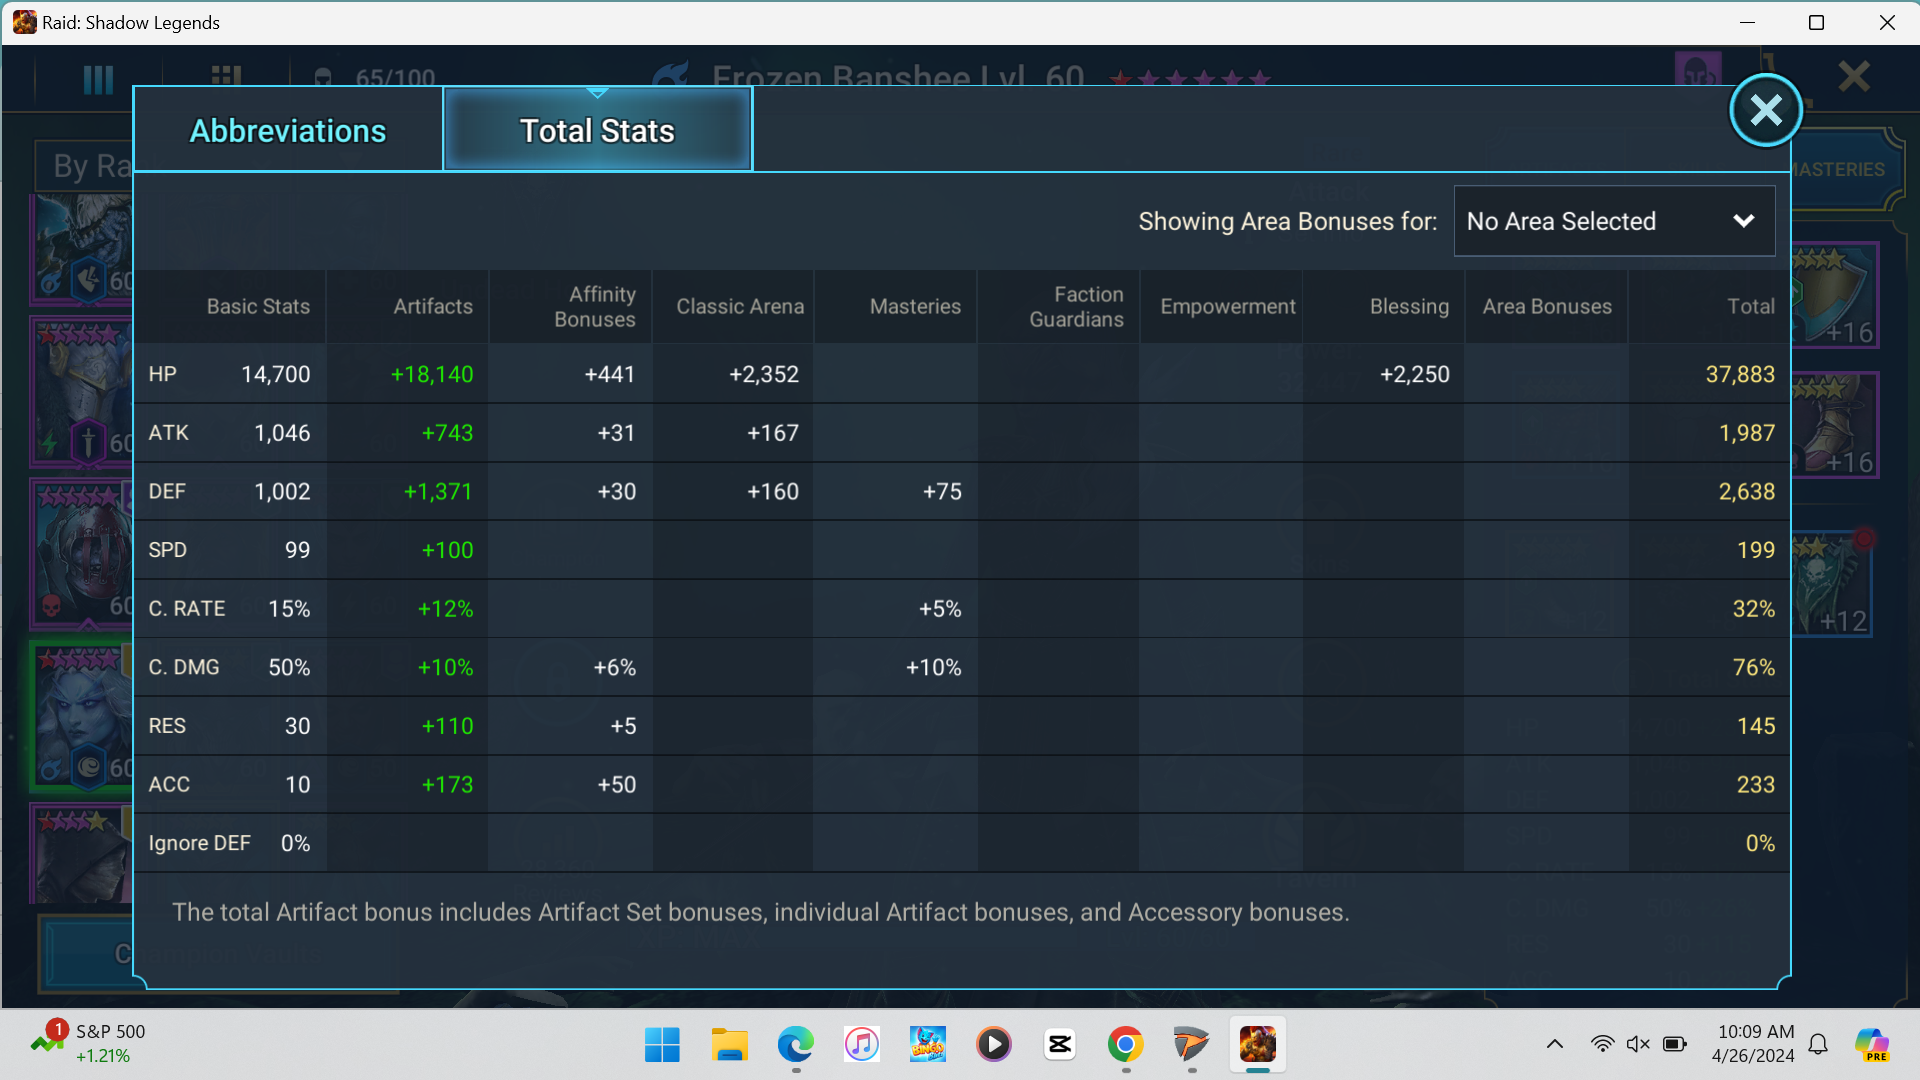Click the HP blessing bonus +2,250
Screen dimensions: 1920x1080
pyautogui.click(x=1414, y=374)
